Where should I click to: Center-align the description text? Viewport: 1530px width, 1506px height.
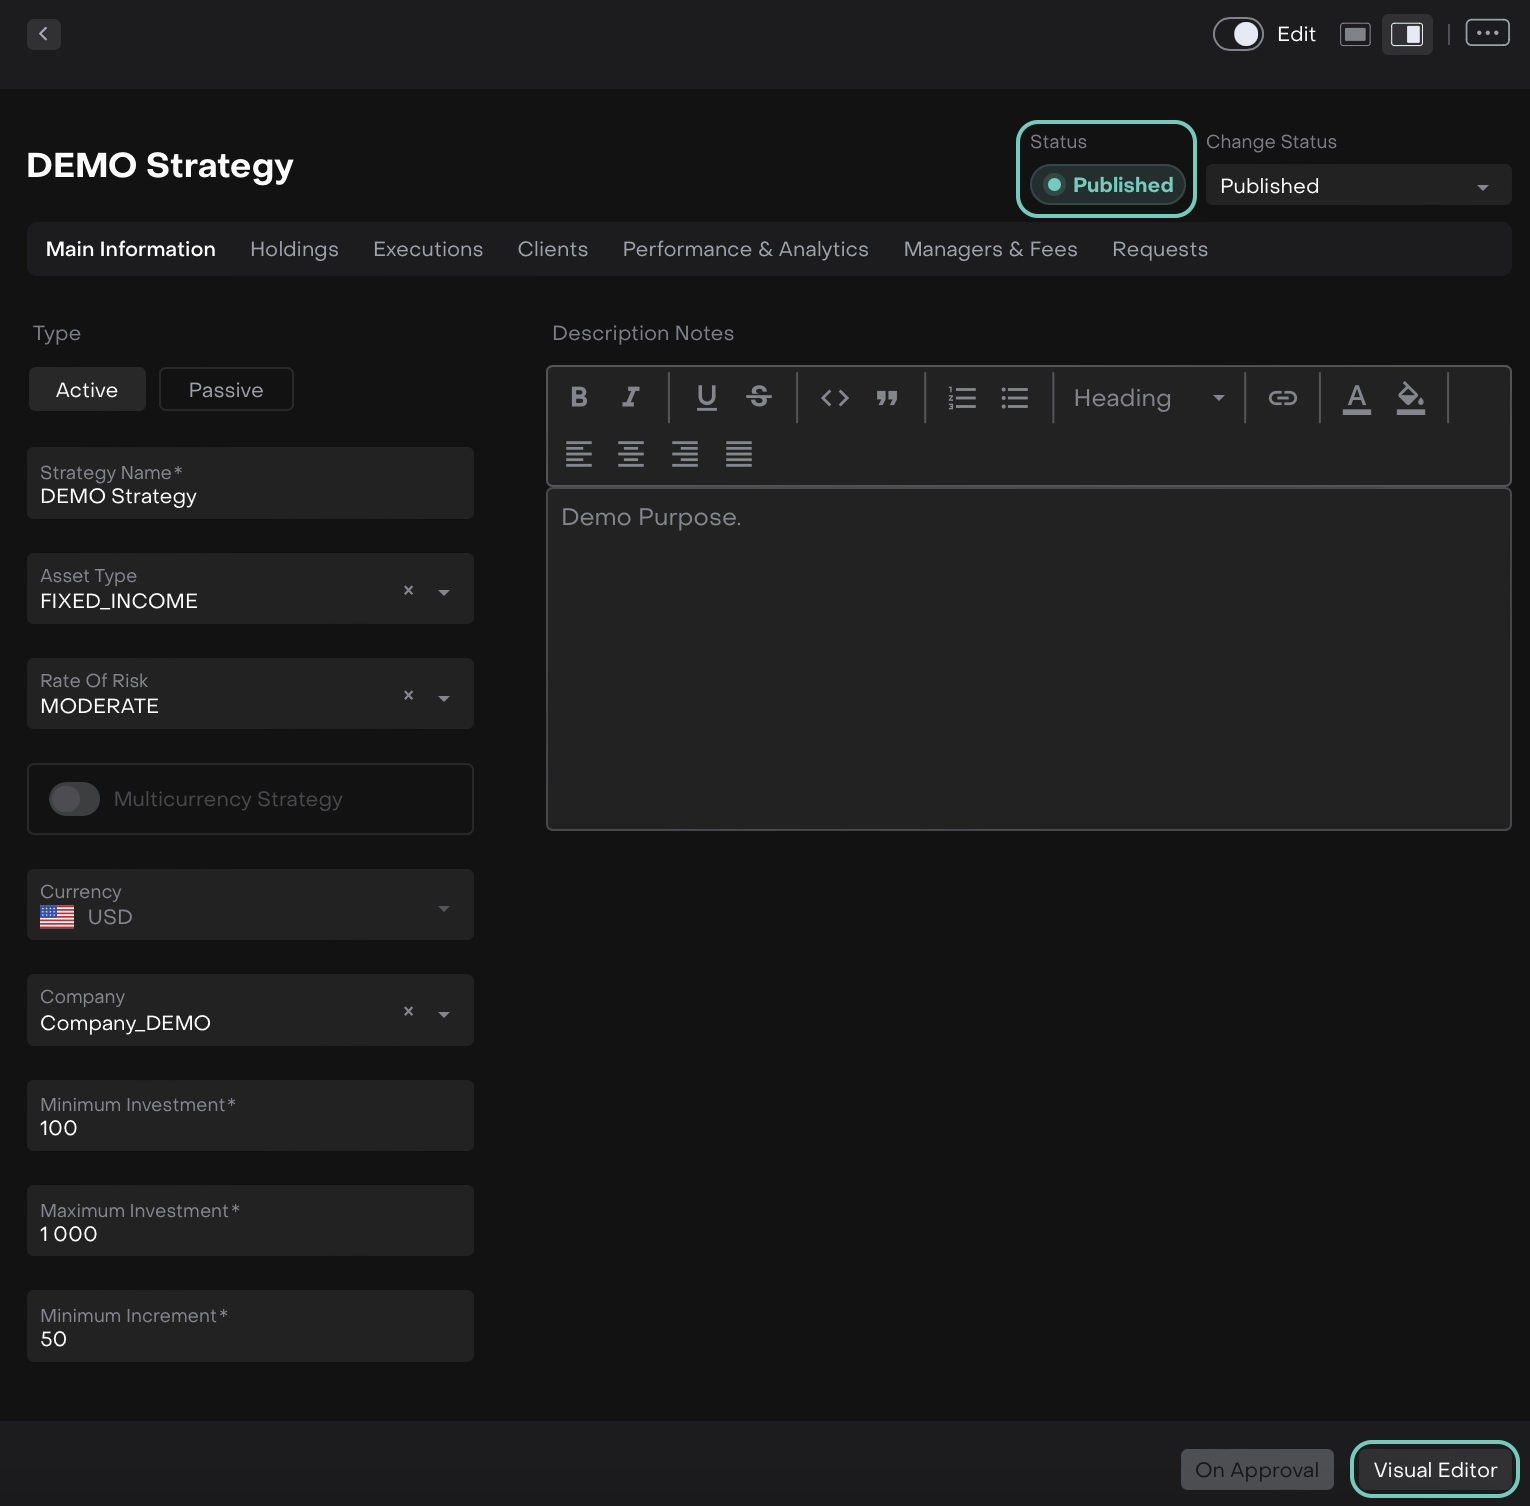pyautogui.click(x=630, y=454)
